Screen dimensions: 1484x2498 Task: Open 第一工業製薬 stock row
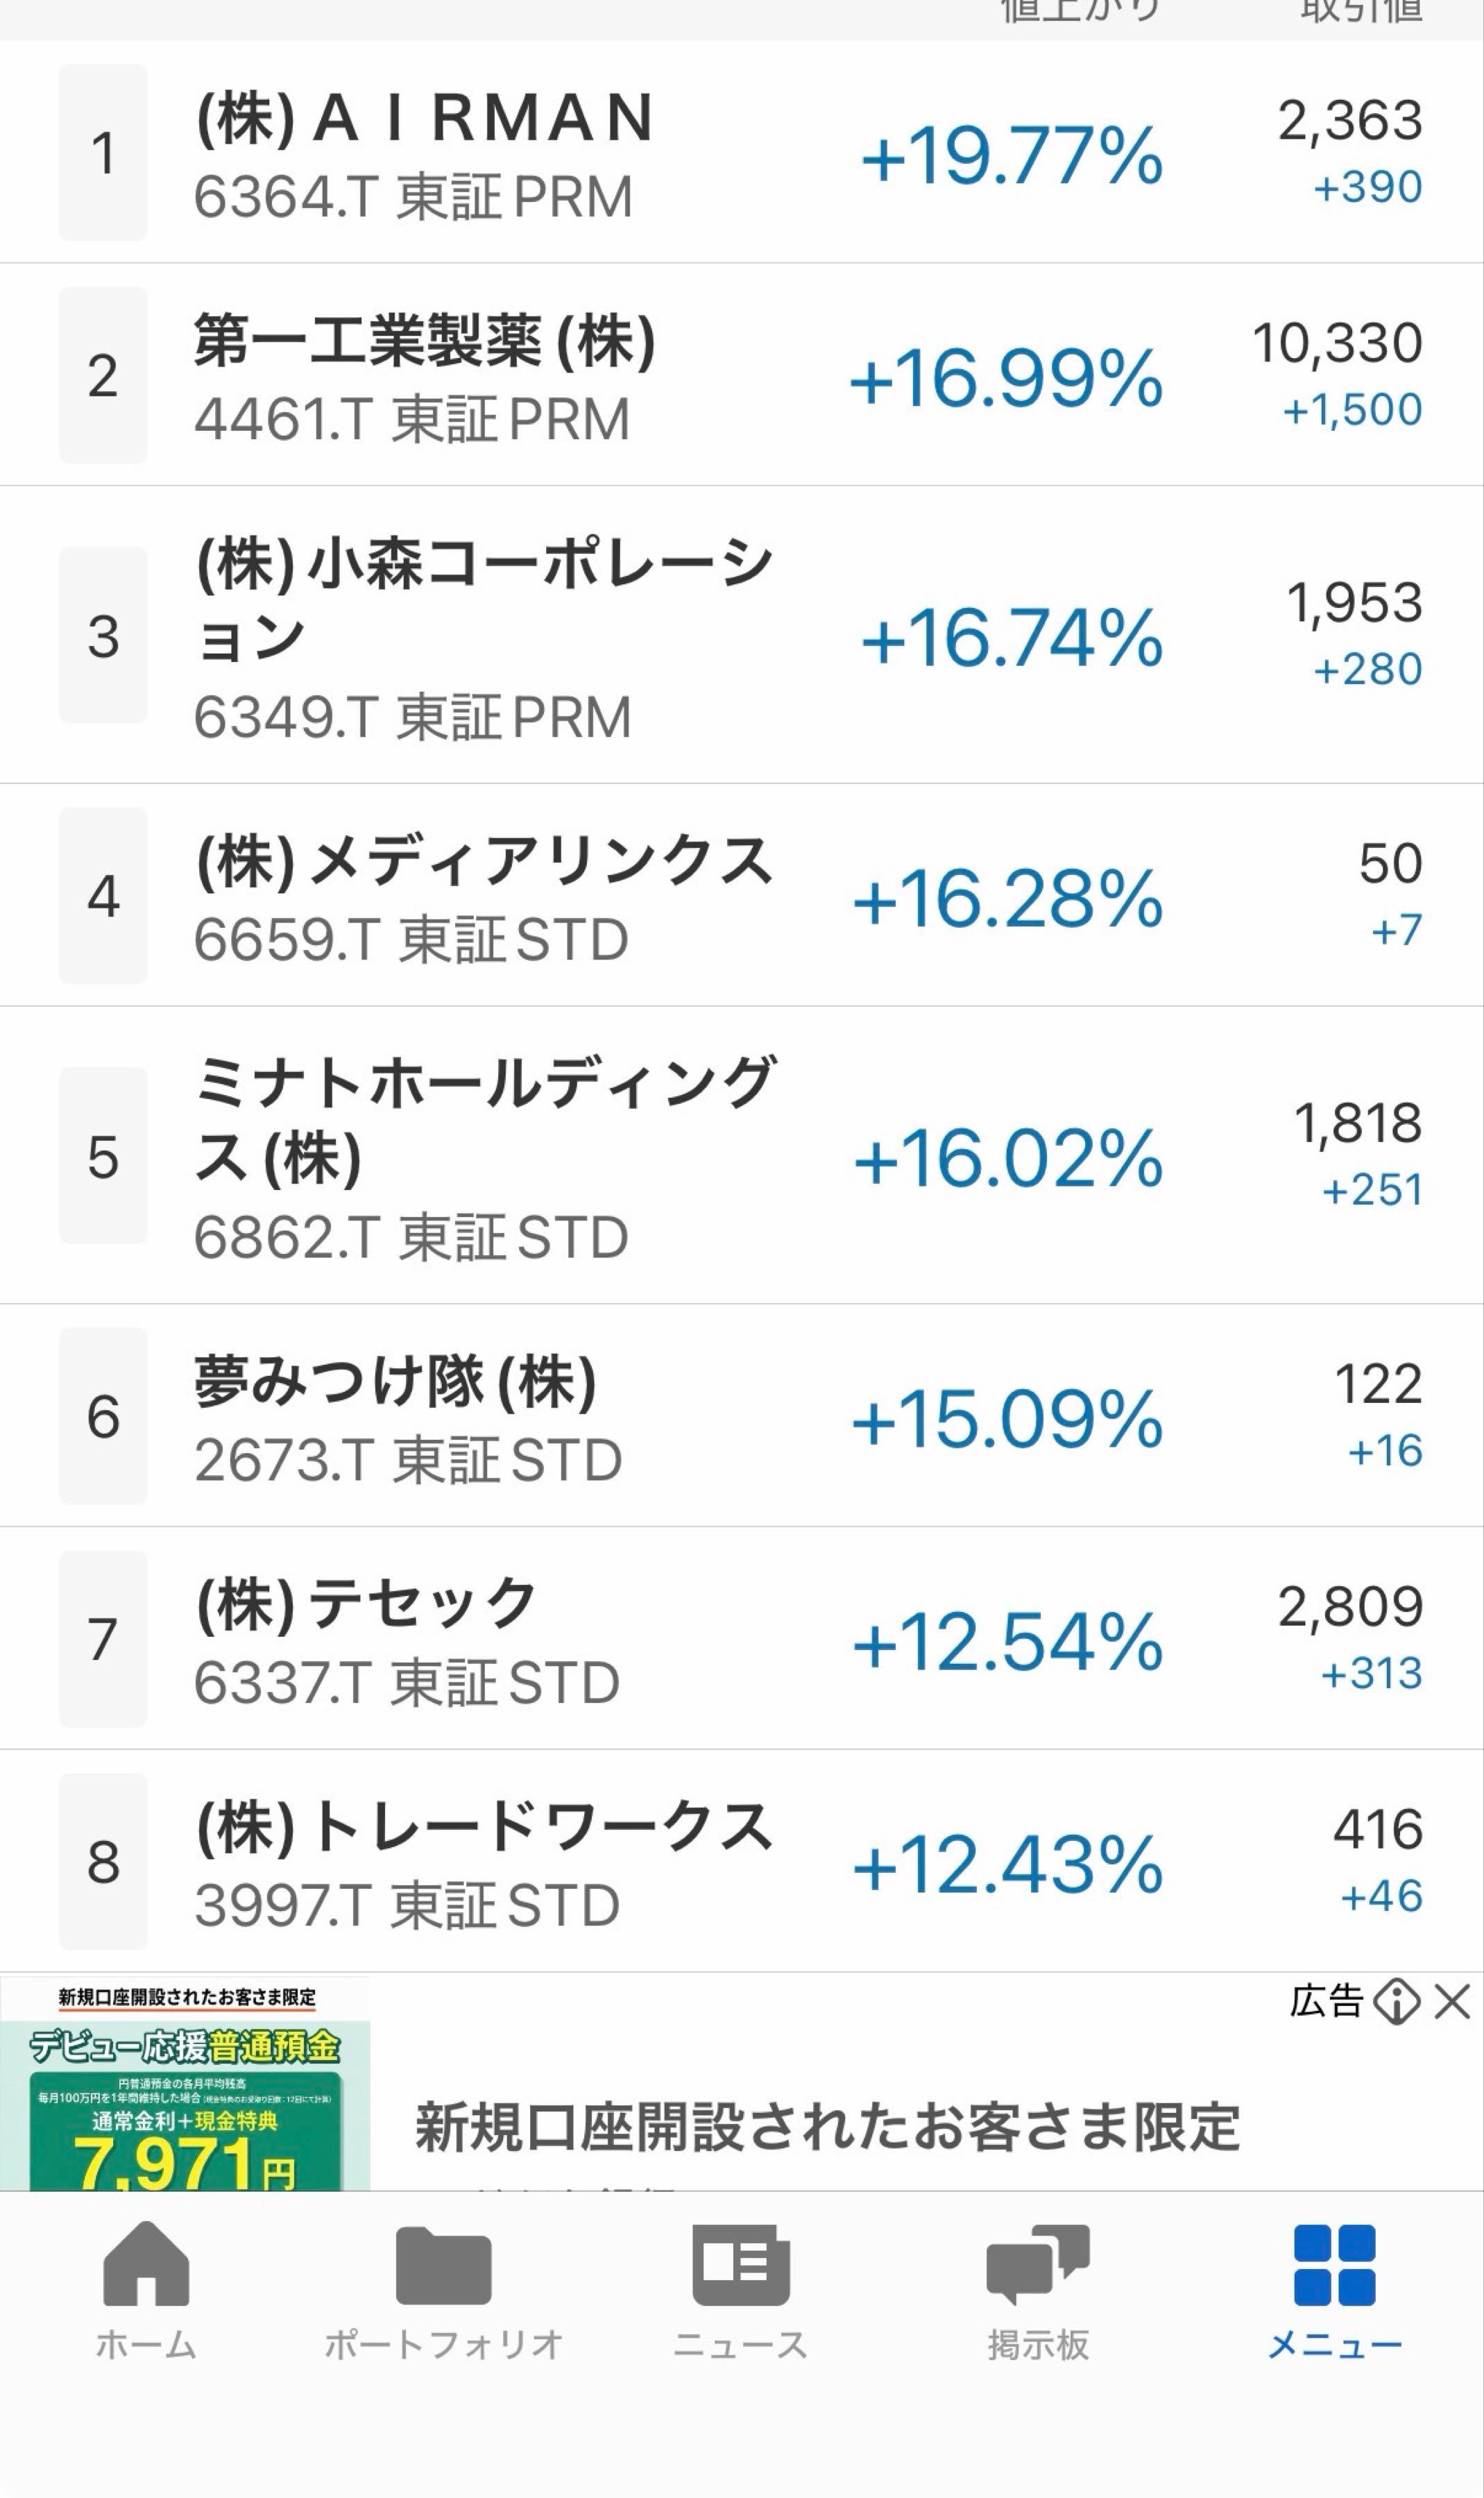742,375
